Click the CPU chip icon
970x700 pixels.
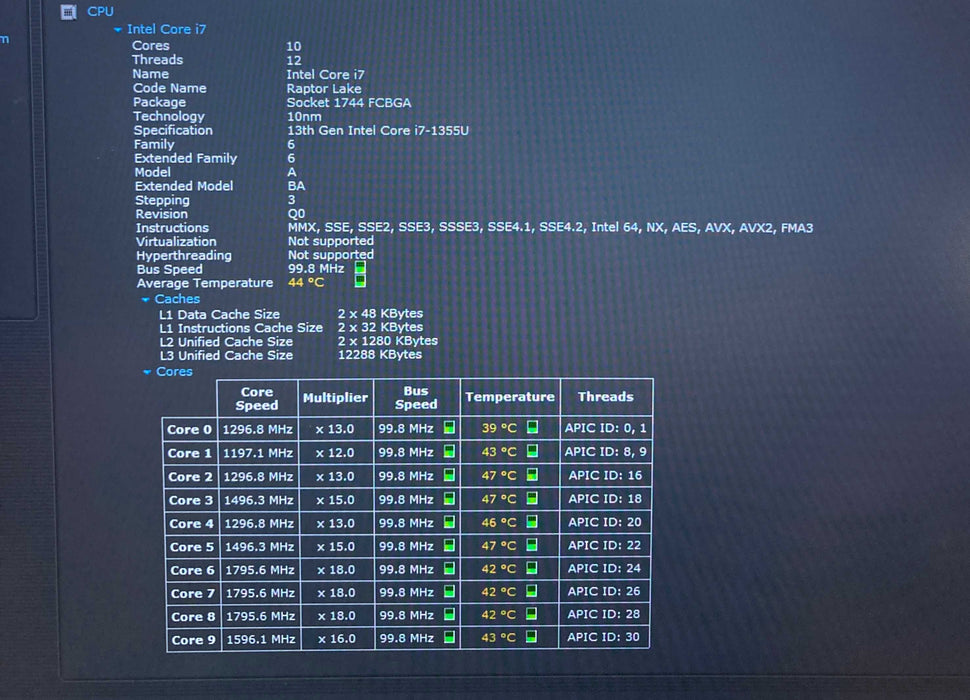tap(69, 12)
